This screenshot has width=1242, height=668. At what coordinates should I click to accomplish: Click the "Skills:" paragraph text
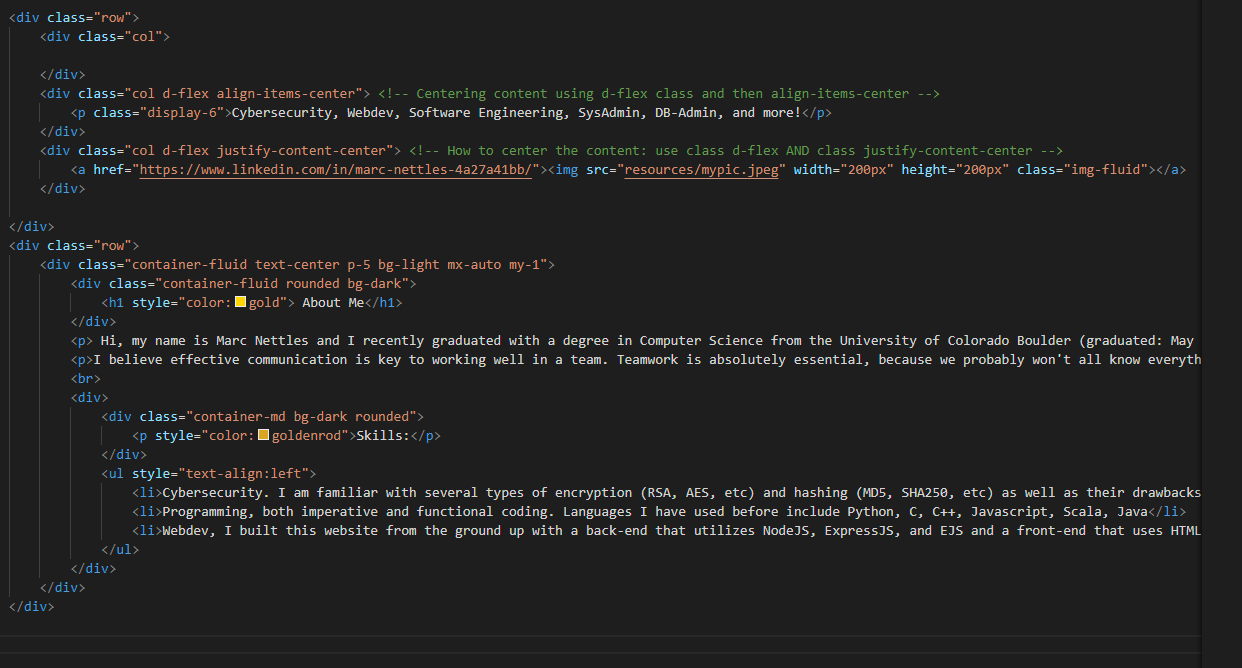coord(383,436)
